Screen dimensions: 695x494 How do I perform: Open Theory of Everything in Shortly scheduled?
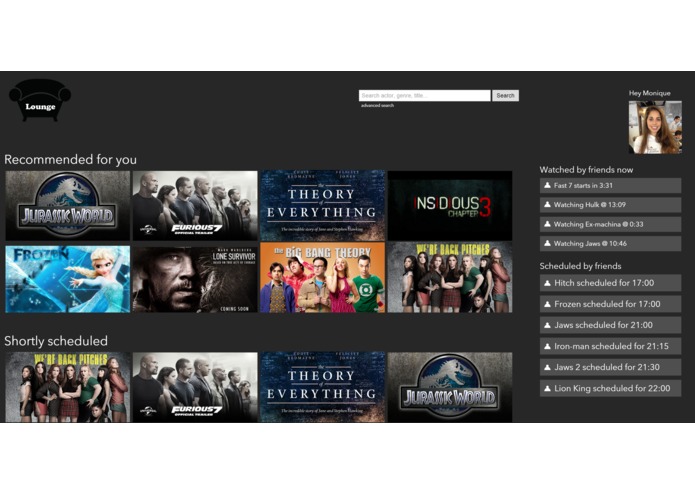click(323, 387)
